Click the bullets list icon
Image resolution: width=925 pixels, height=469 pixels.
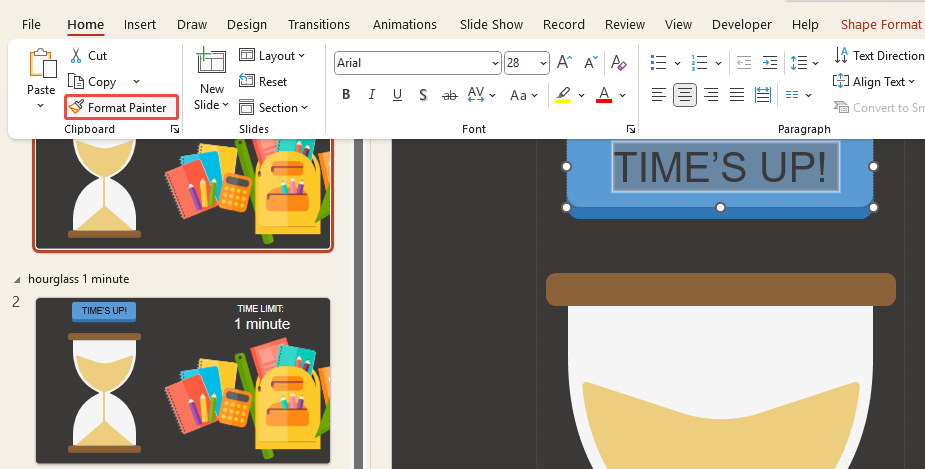658,63
